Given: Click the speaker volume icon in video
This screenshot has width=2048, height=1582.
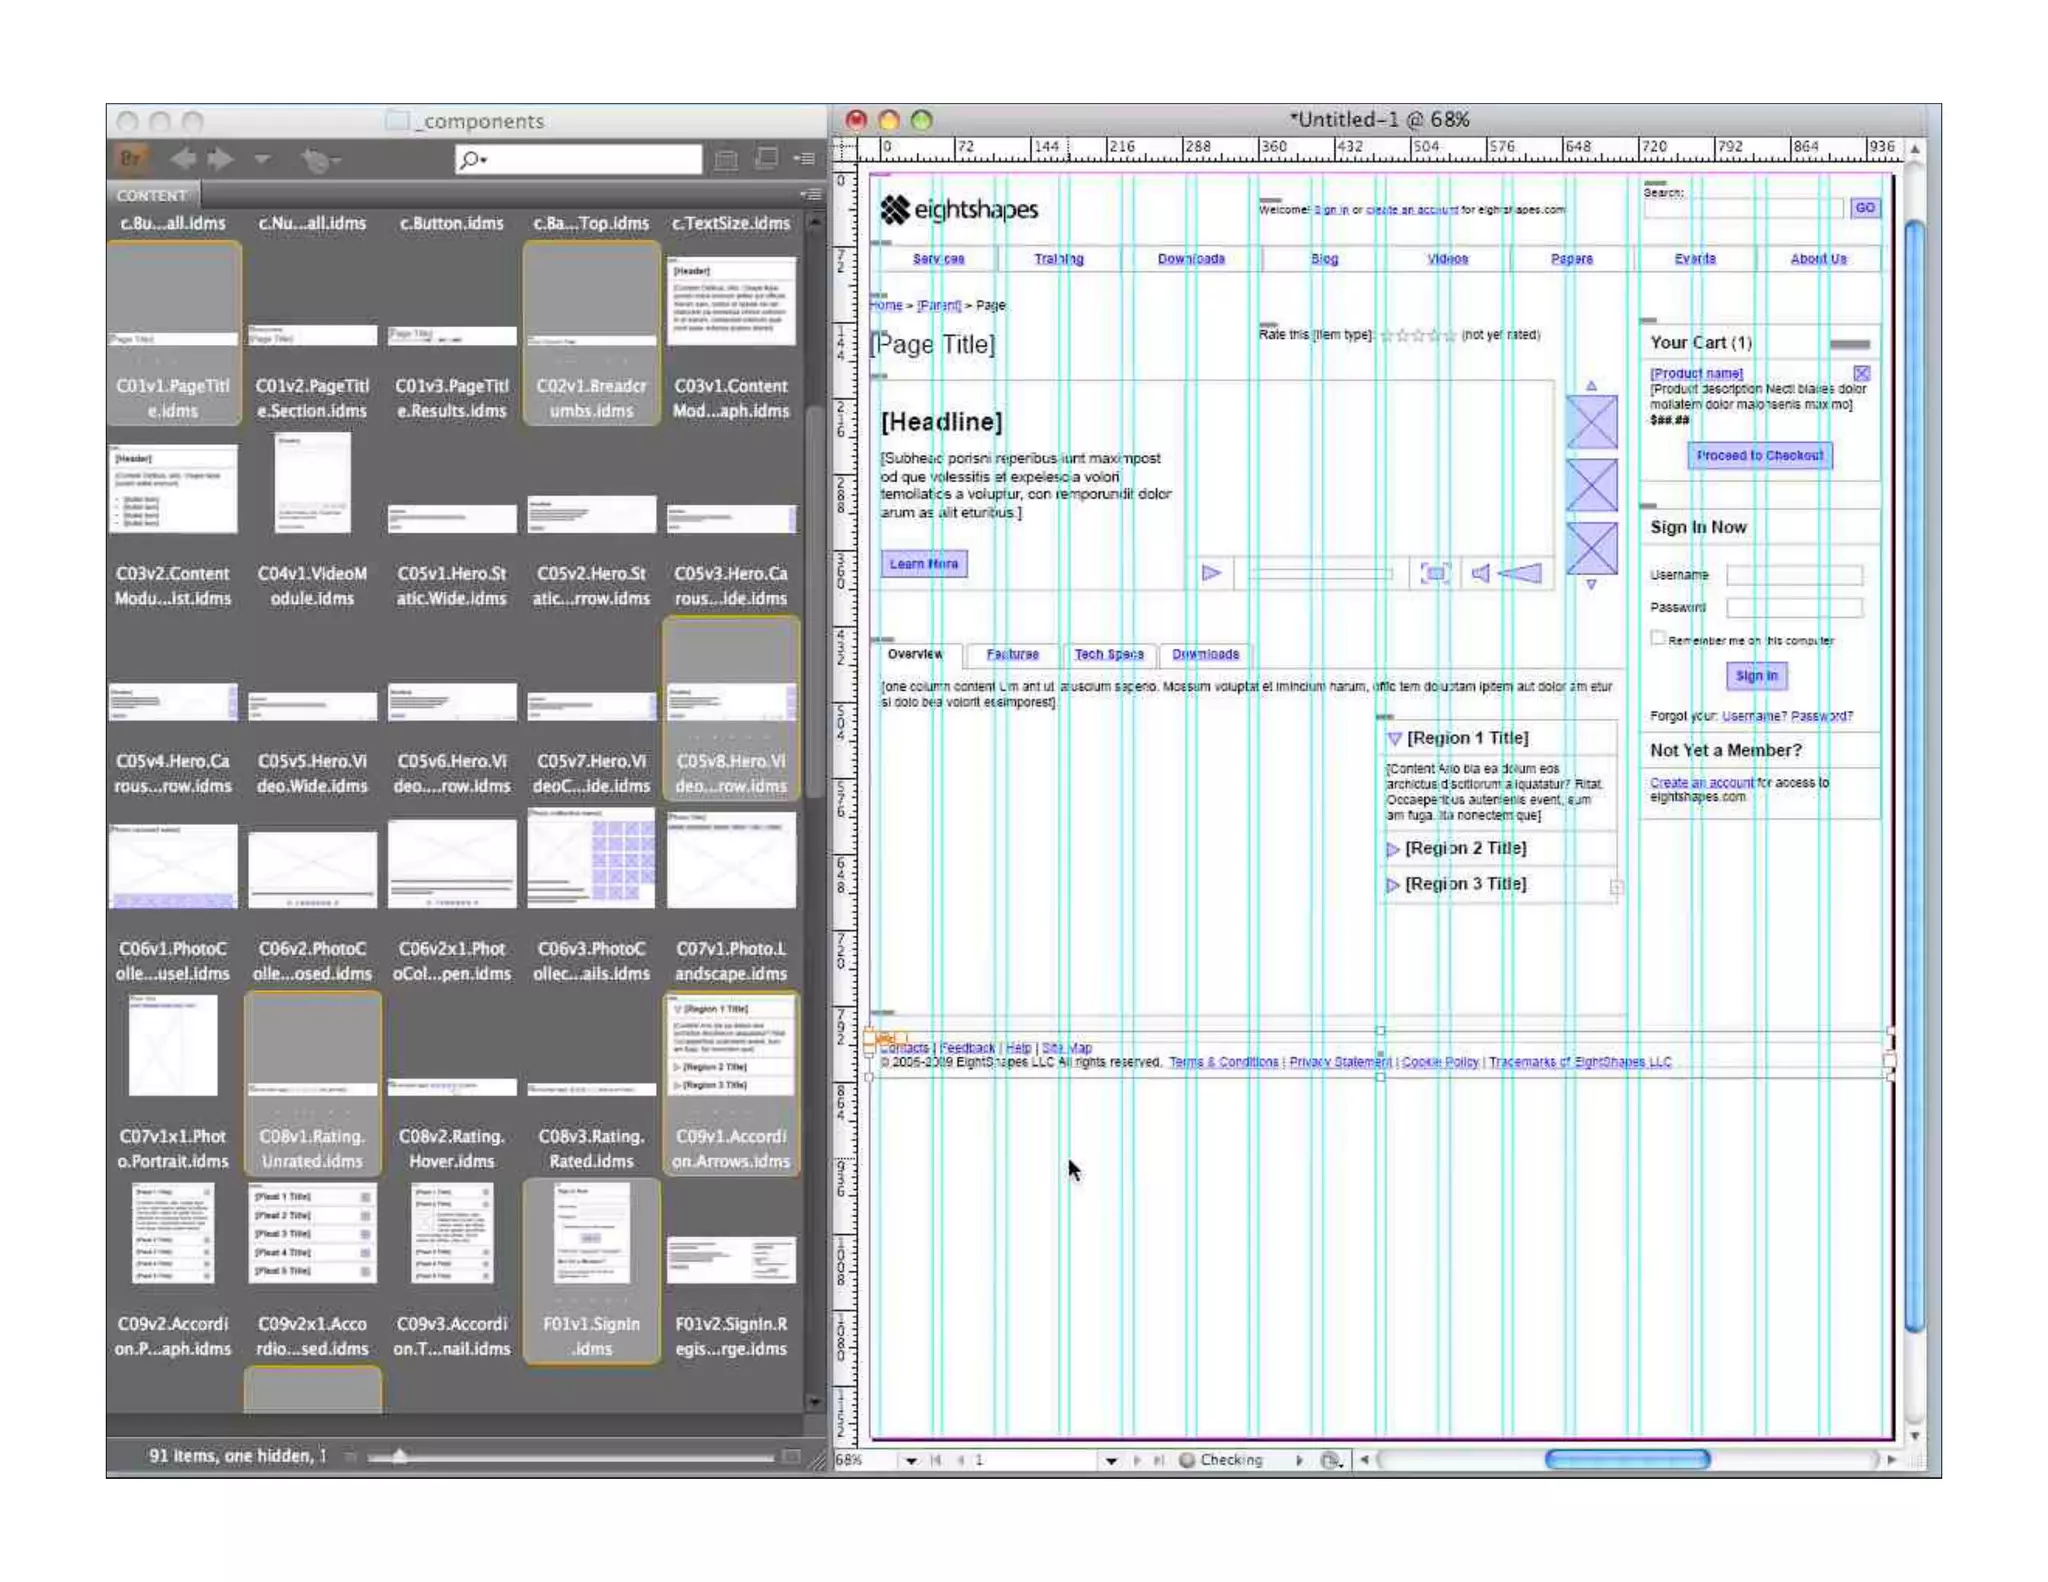Looking at the screenshot, I should coord(1481,573).
